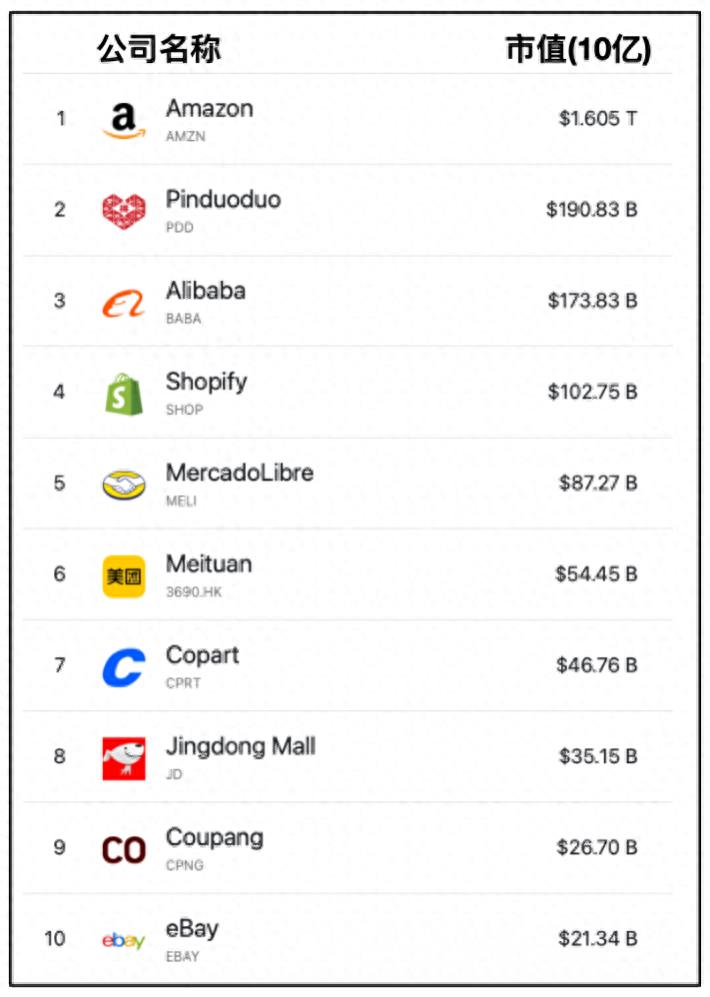
Task: Select the 3690.HK ticker label
Action: [194, 592]
